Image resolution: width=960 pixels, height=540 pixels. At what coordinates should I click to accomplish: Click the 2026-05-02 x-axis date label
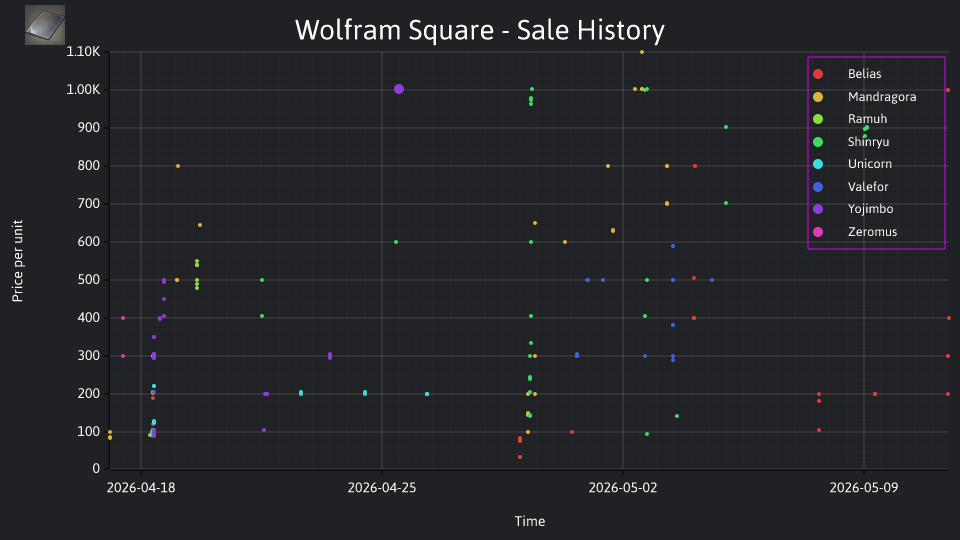(x=623, y=487)
